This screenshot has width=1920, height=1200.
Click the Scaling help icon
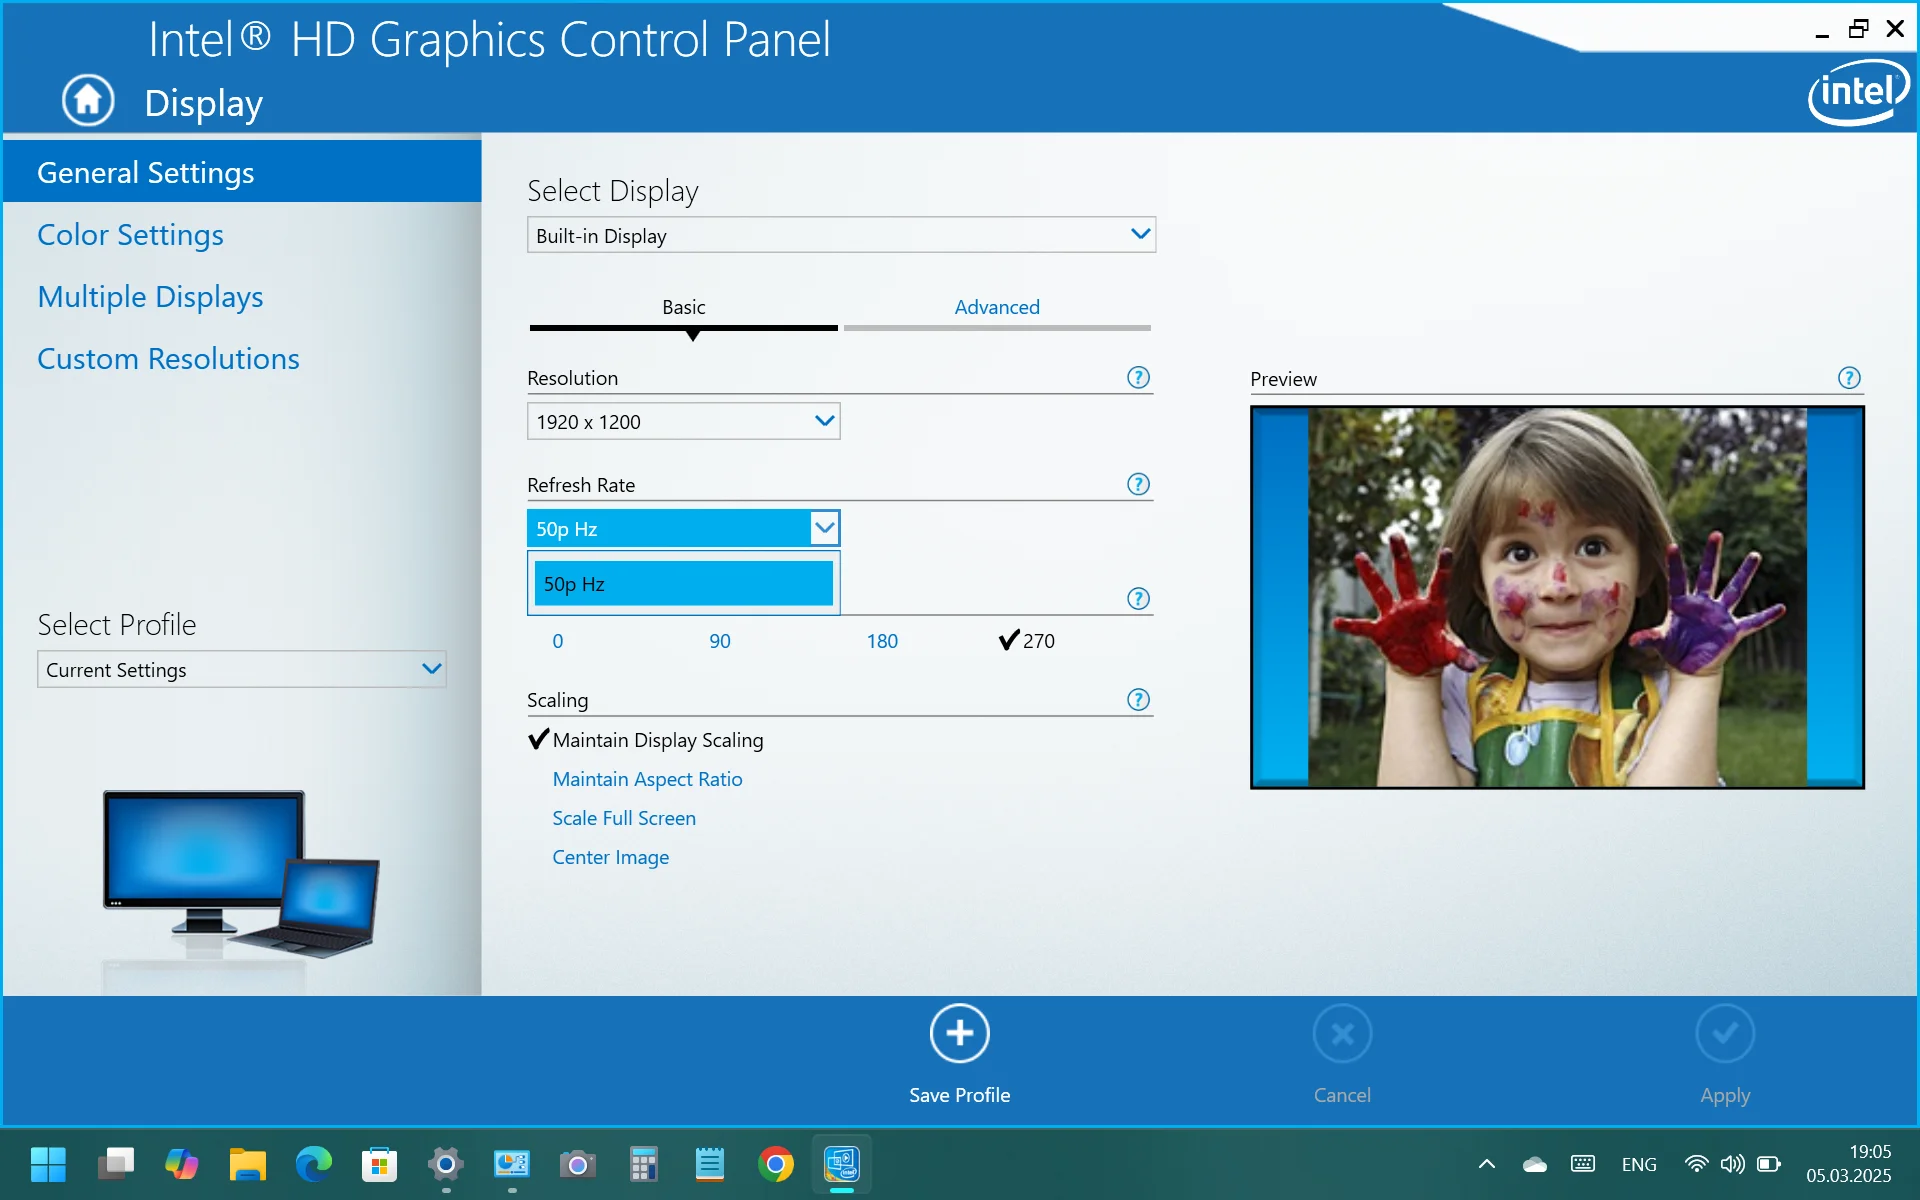tap(1138, 700)
